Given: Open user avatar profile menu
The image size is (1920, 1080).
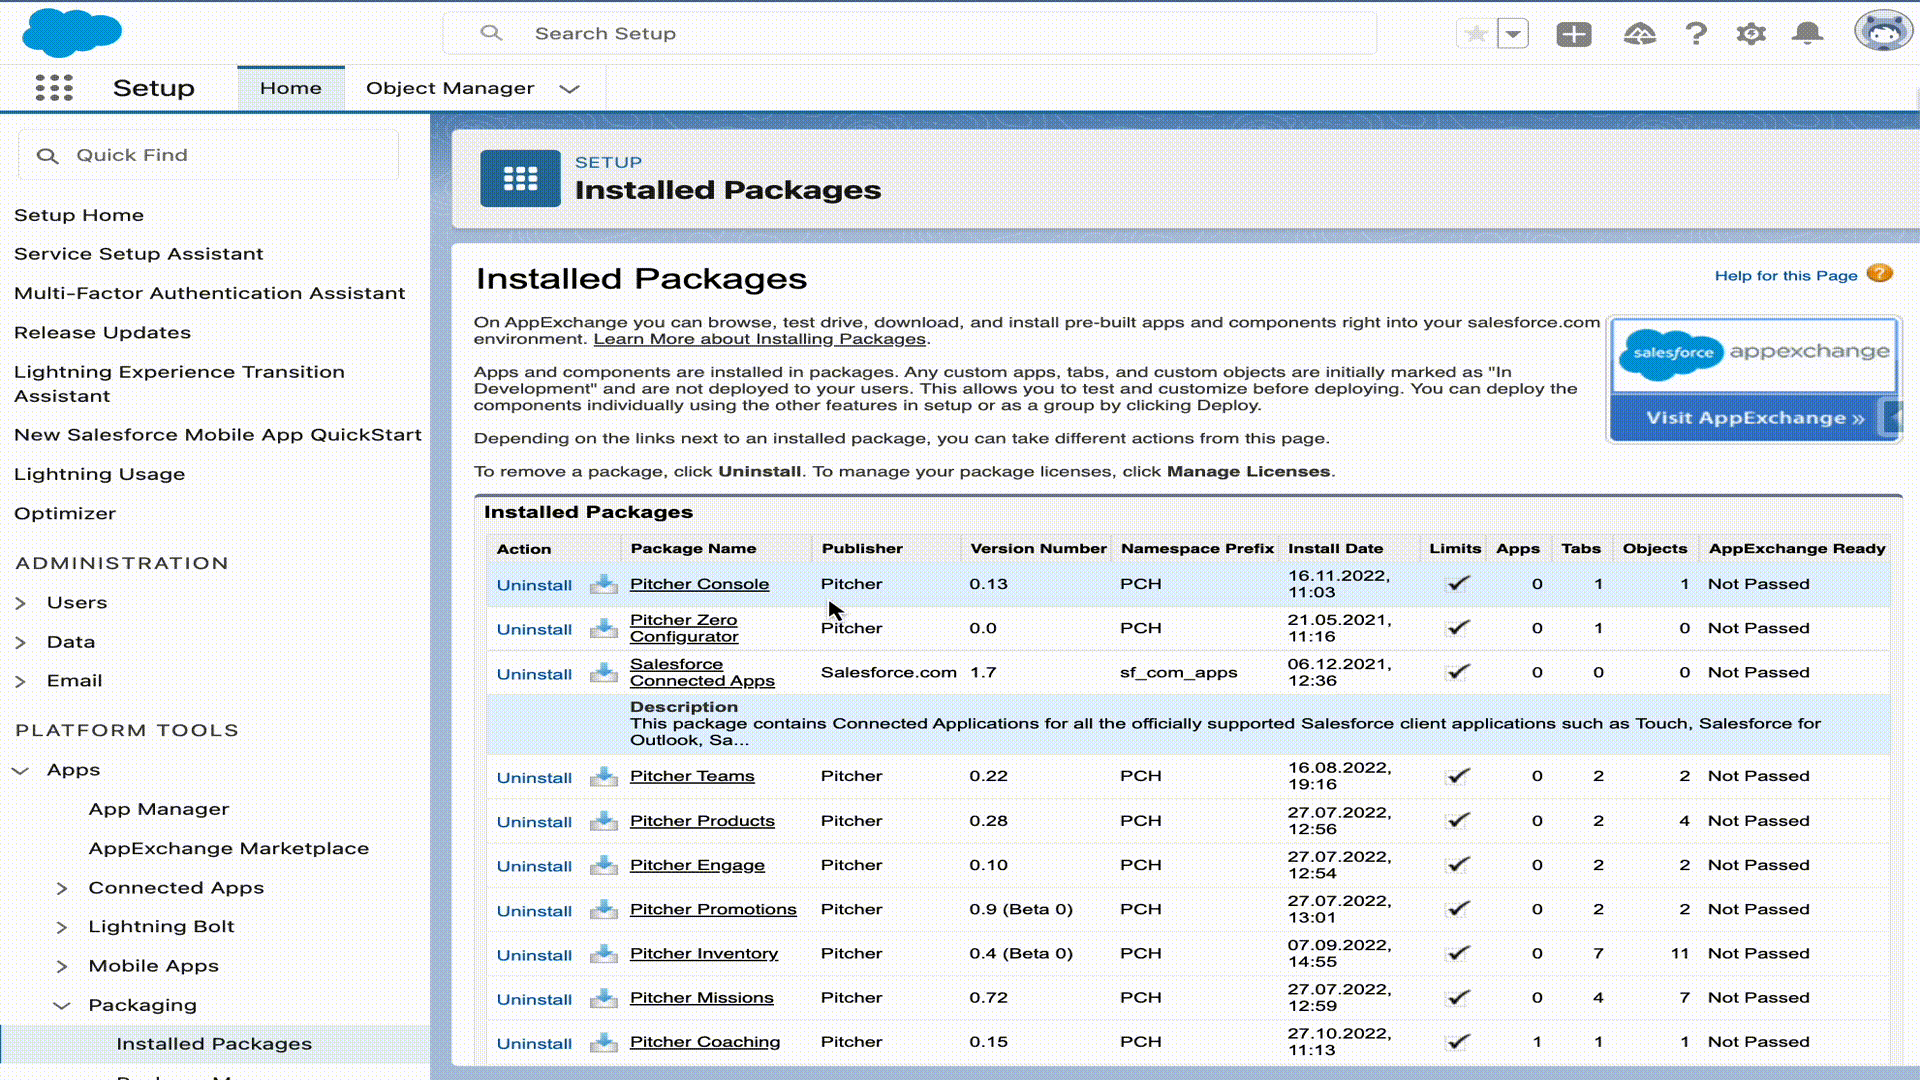Looking at the screenshot, I should click(1883, 32).
